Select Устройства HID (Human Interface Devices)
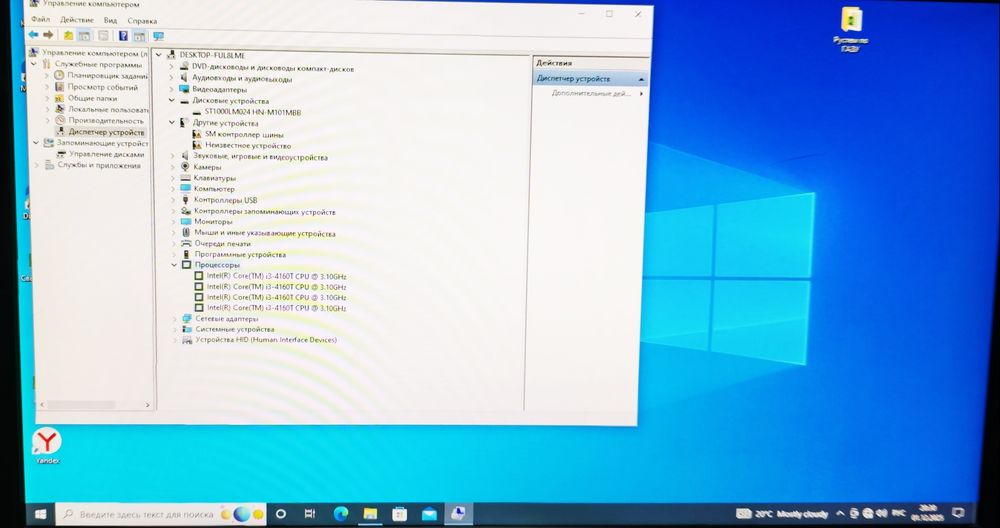 266,340
